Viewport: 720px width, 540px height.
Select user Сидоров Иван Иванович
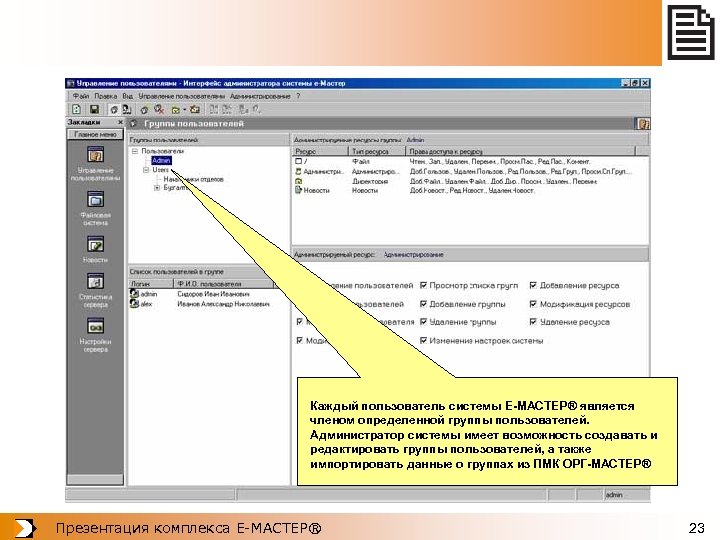click(x=214, y=294)
